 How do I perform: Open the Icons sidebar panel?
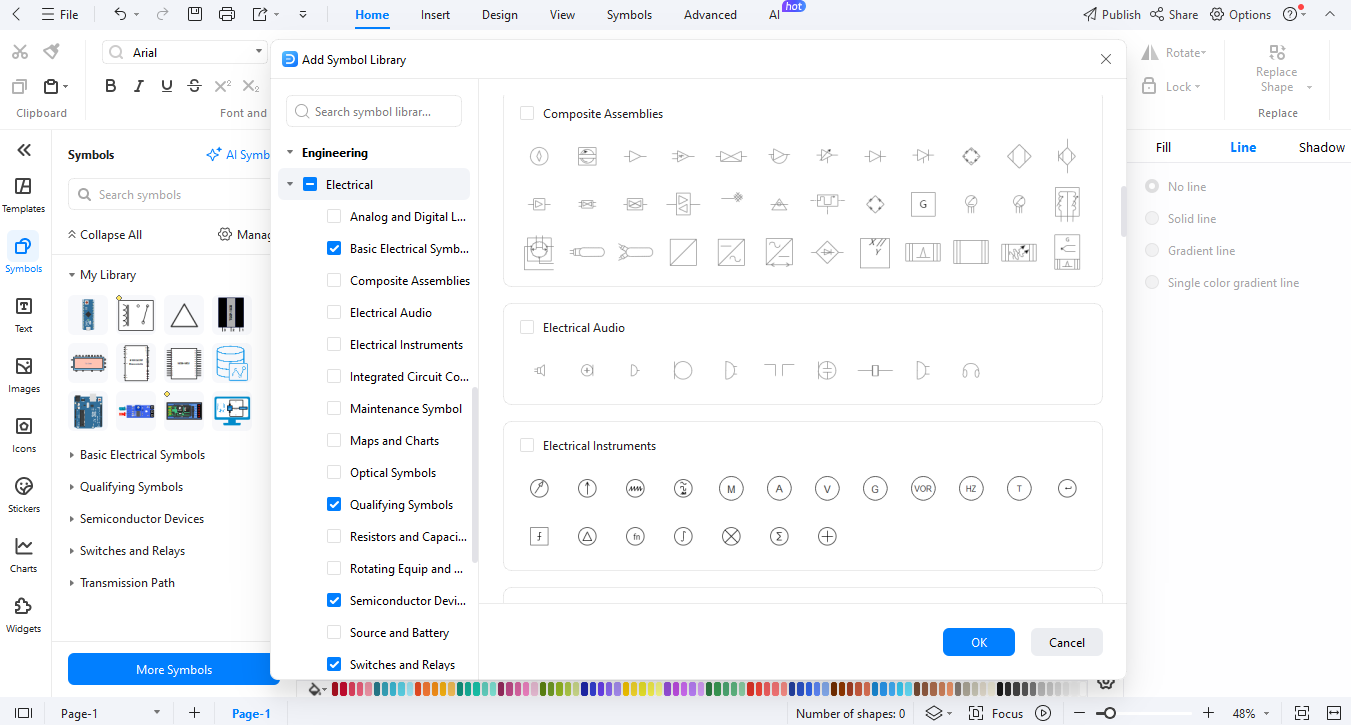coord(24,434)
